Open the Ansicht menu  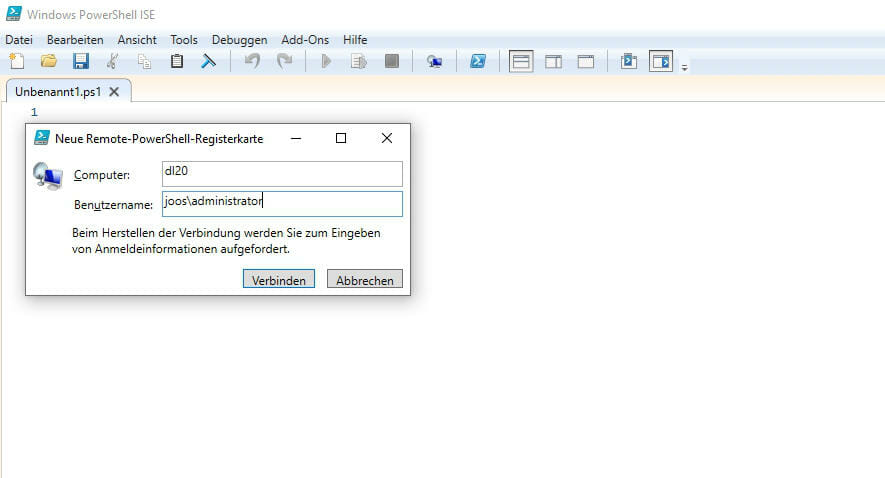(137, 40)
